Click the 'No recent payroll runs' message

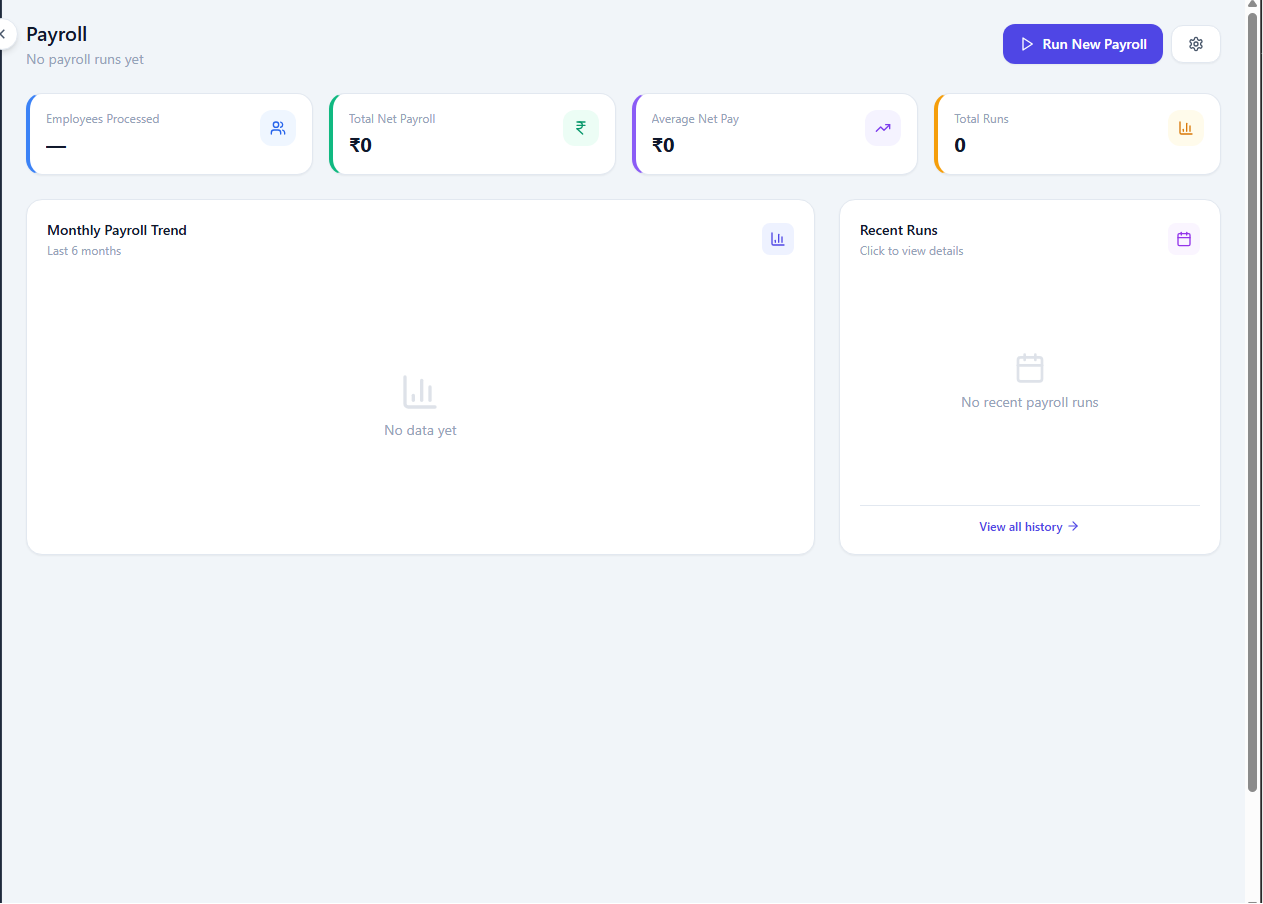(1030, 402)
